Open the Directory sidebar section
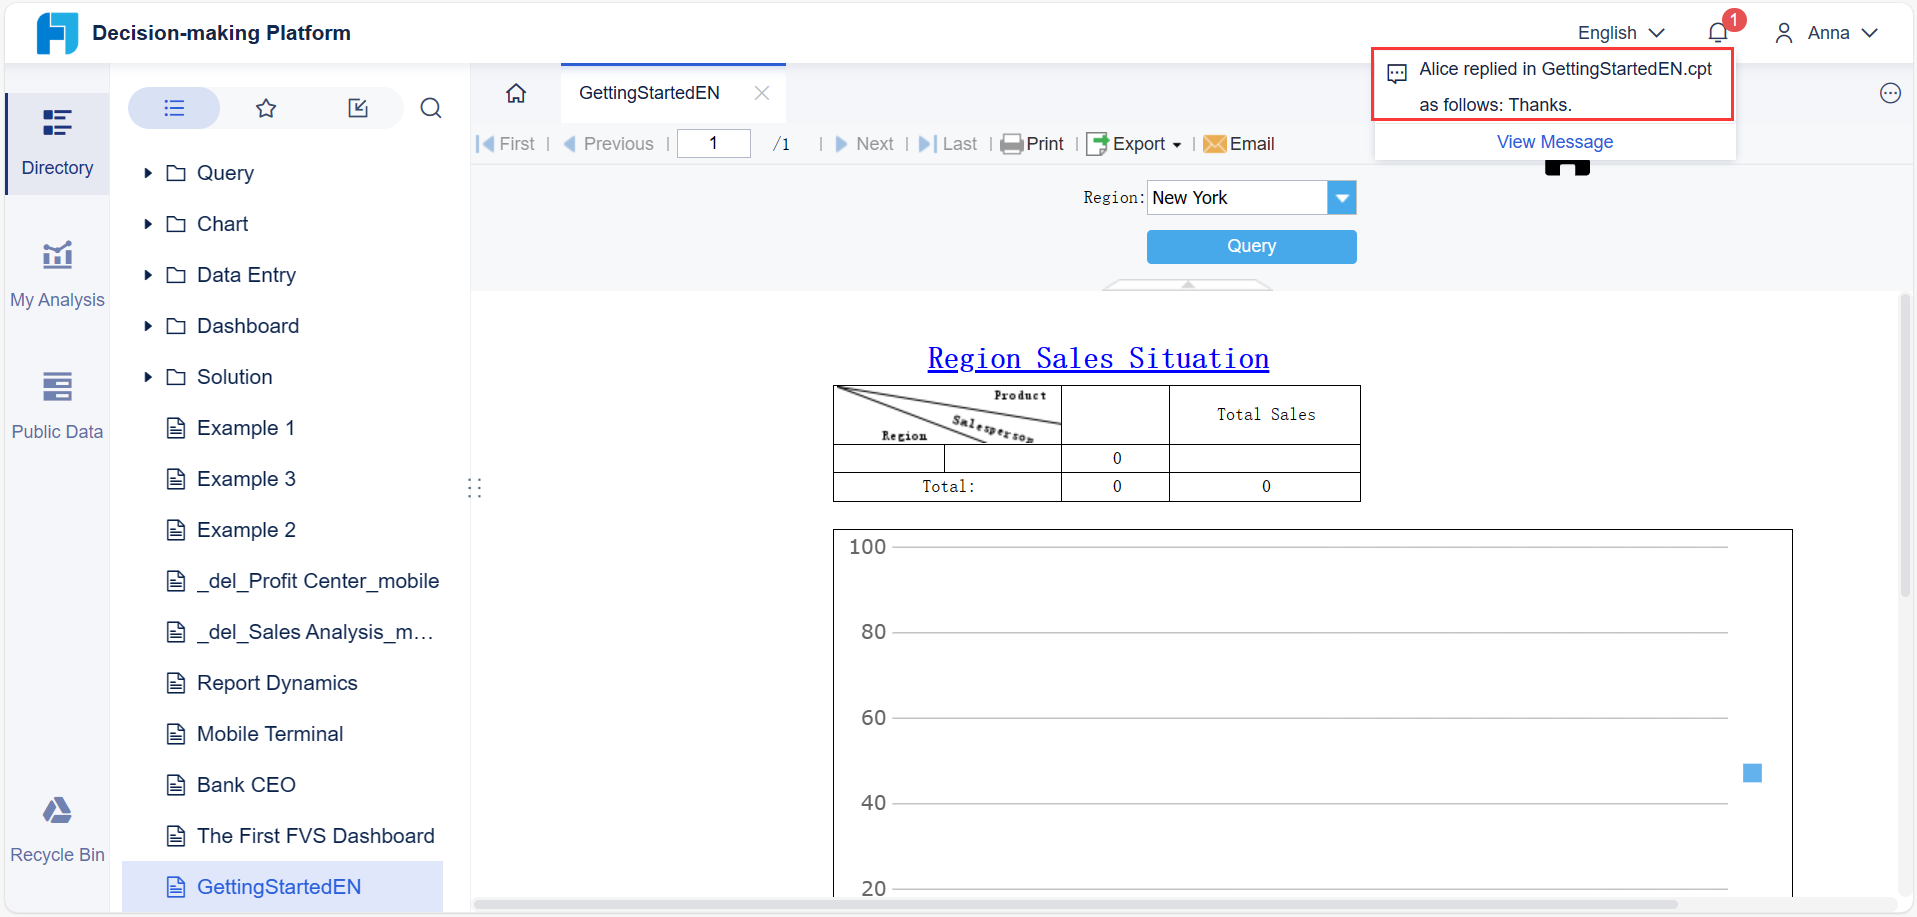Screen dimensions: 1917x917 pos(57,144)
